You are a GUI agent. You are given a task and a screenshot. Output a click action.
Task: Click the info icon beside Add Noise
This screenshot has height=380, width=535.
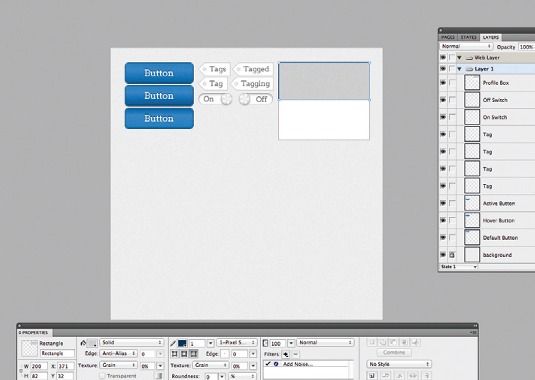(x=276, y=364)
